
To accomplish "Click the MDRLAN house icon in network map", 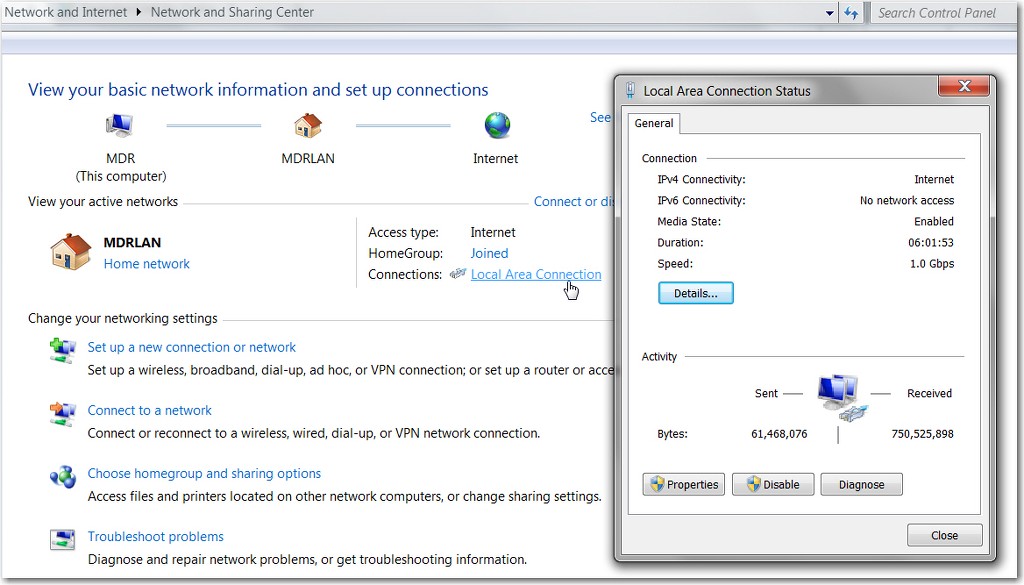I will (x=308, y=125).
